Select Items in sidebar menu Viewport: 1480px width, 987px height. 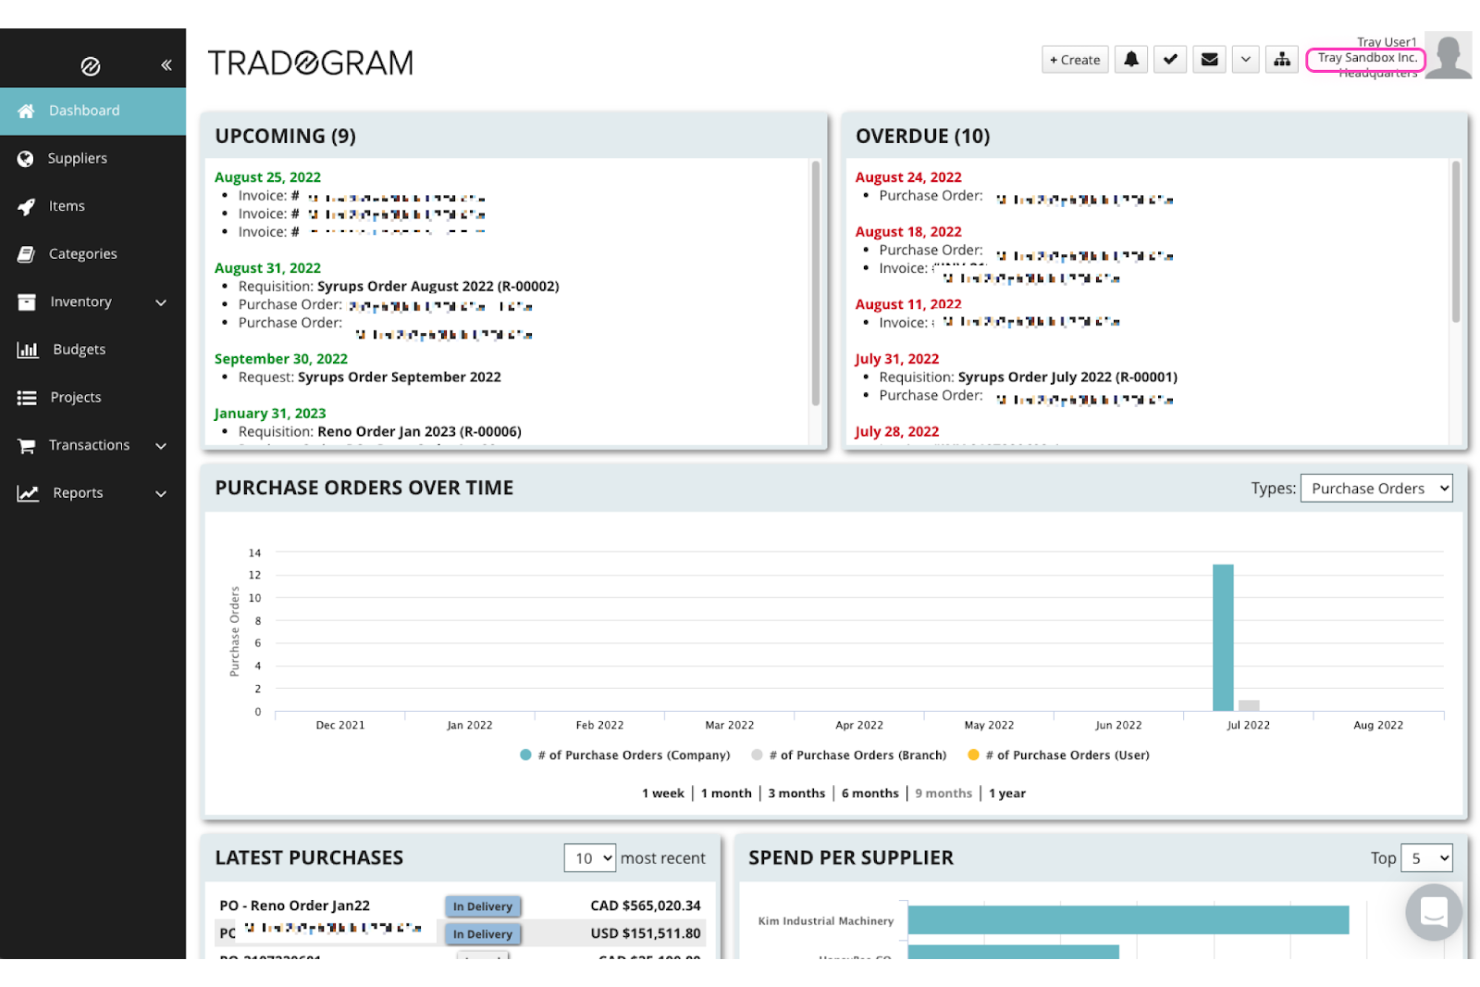67,207
